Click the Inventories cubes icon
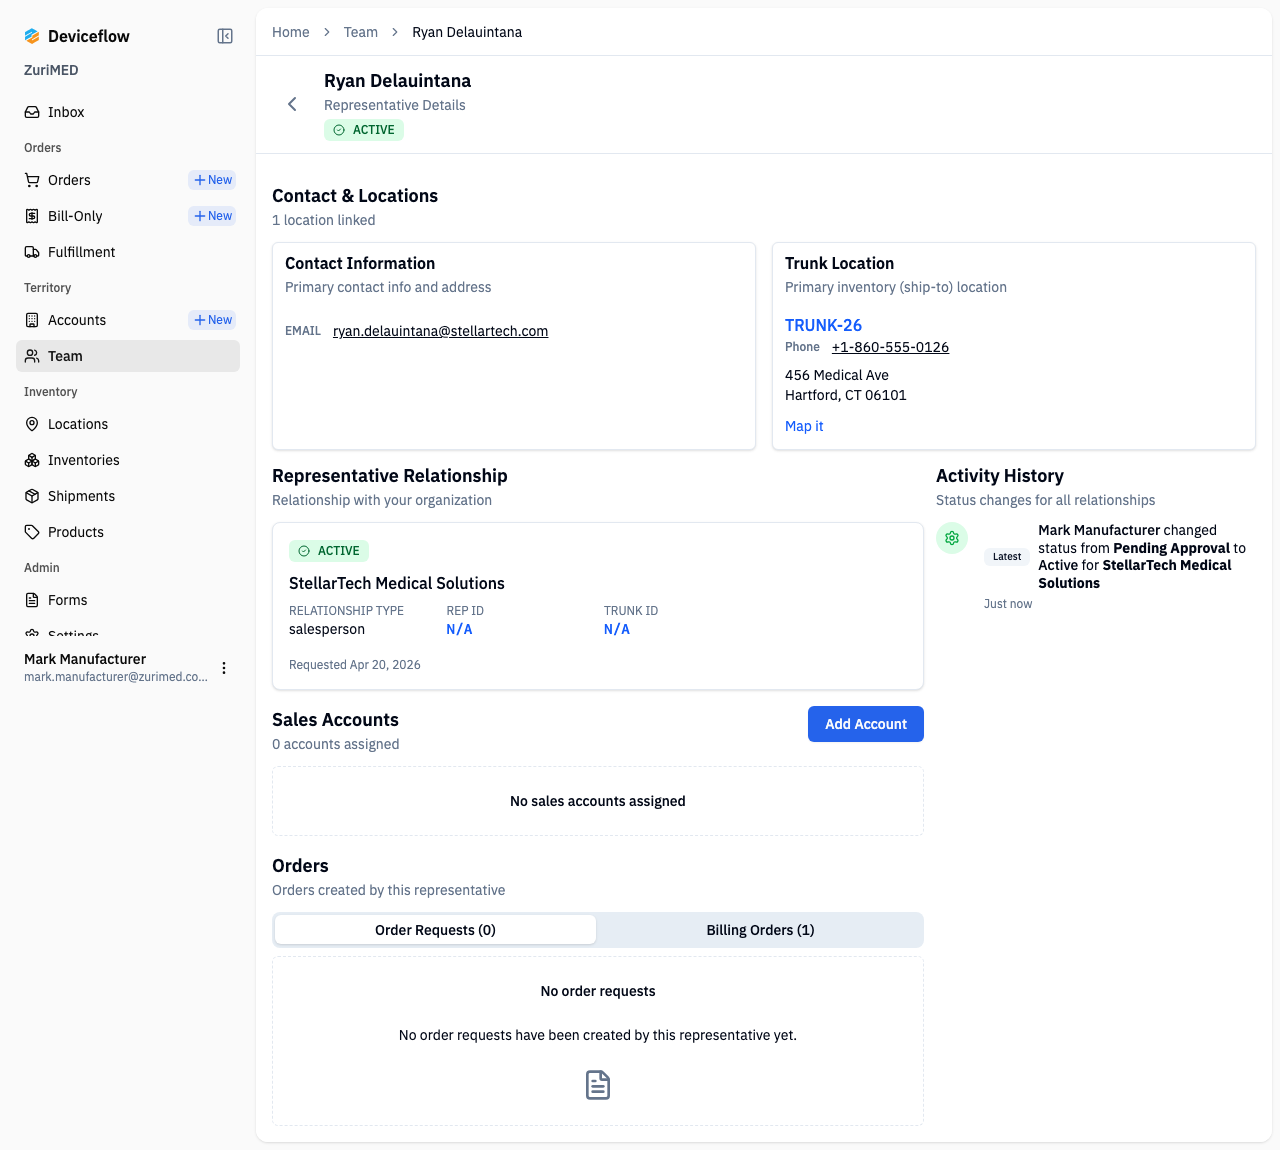Viewport: 1280px width, 1150px height. (32, 460)
